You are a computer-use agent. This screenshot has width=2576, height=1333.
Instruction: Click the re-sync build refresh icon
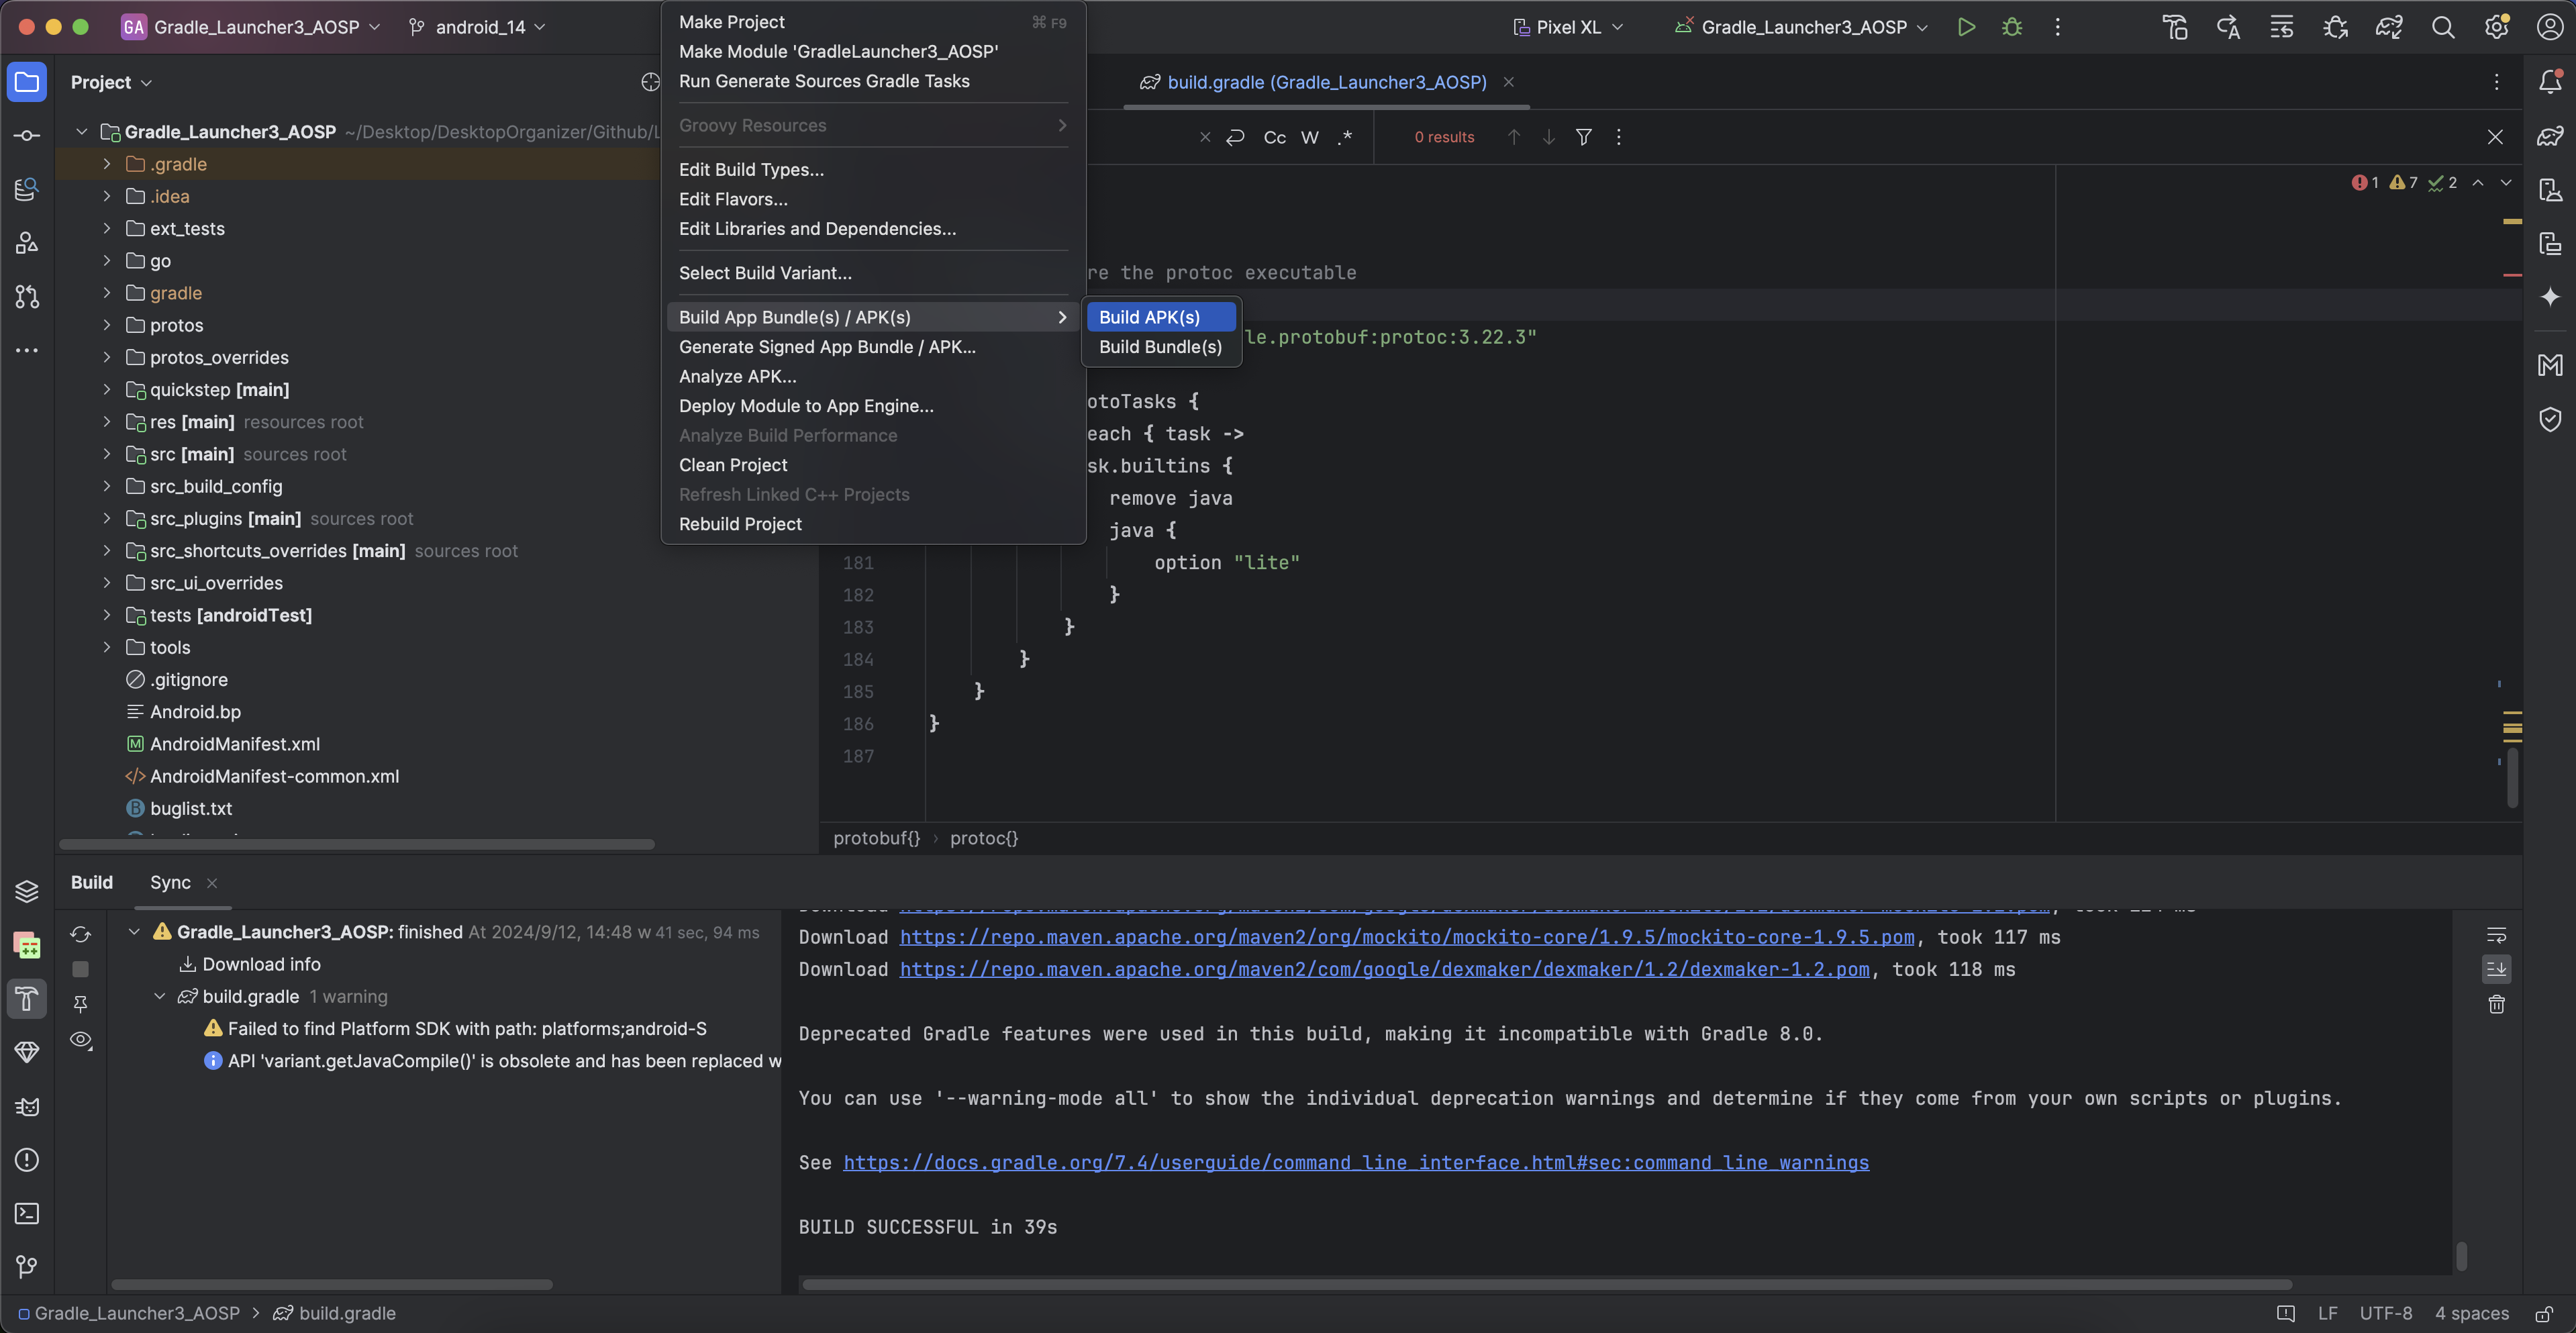[81, 934]
